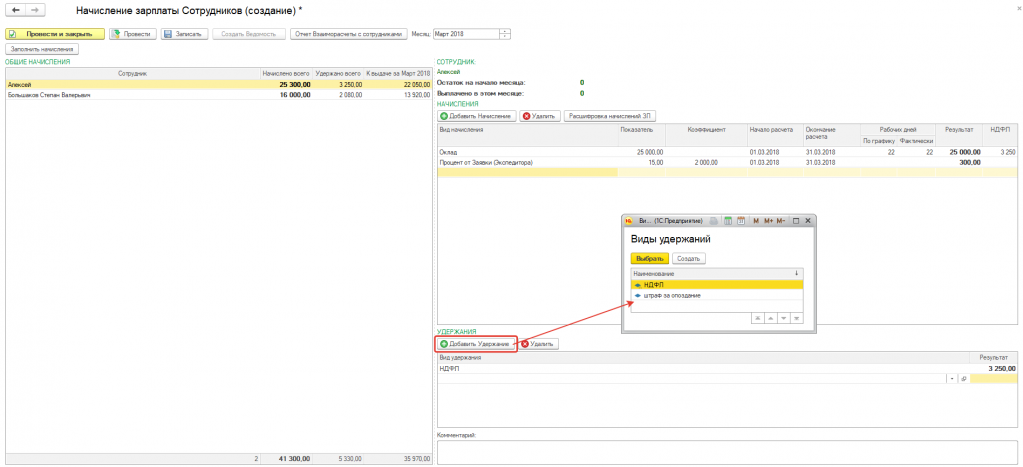Select 'Процент от Заявки (Экспедитора)' row

pyautogui.click(x=727, y=162)
